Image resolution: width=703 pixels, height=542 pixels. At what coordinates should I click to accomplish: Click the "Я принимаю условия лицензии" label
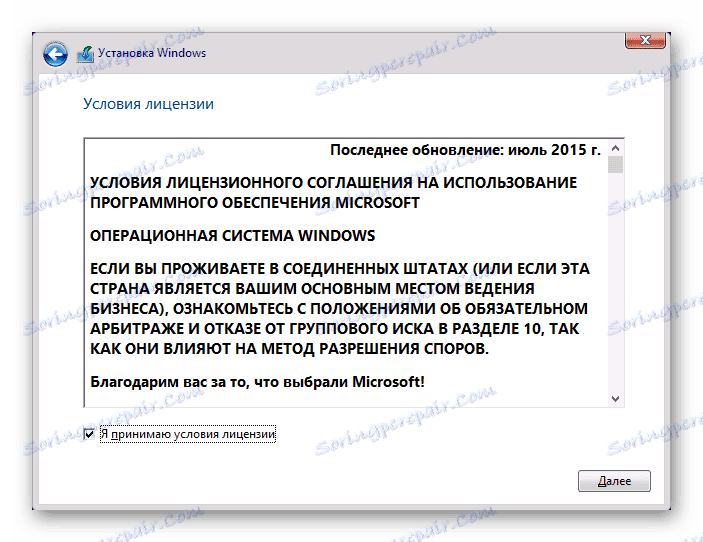[x=188, y=434]
